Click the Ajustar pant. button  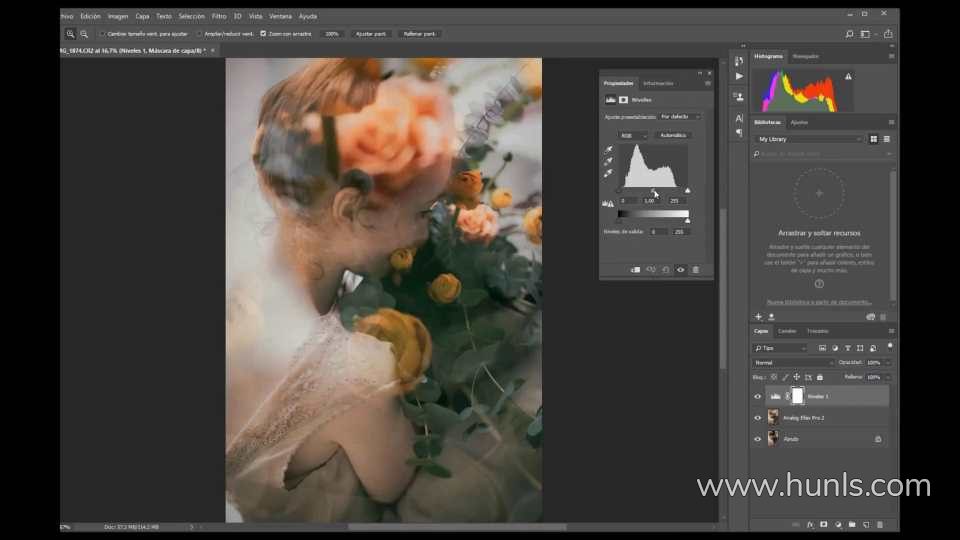click(x=371, y=33)
